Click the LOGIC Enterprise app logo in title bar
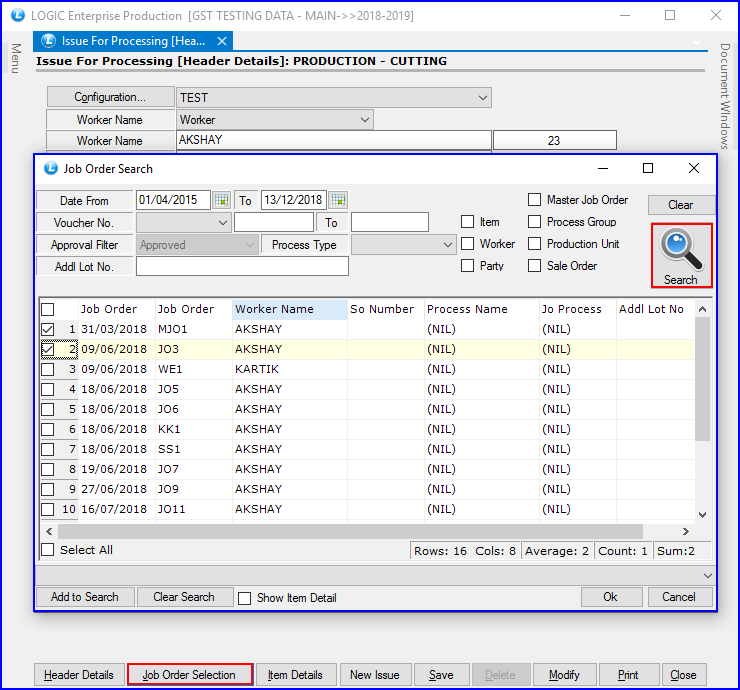The image size is (740, 690). [x=18, y=16]
